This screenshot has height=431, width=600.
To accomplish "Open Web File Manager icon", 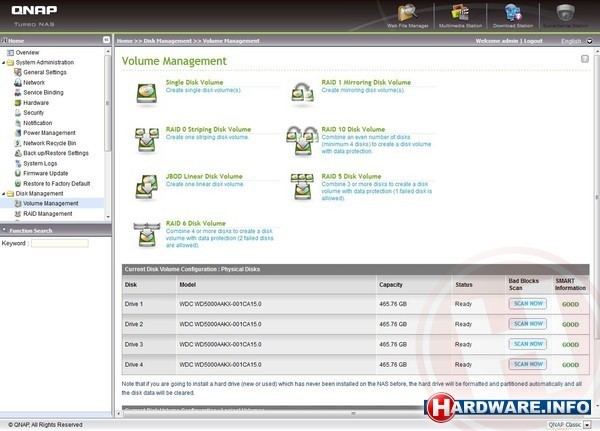I will coord(407,13).
